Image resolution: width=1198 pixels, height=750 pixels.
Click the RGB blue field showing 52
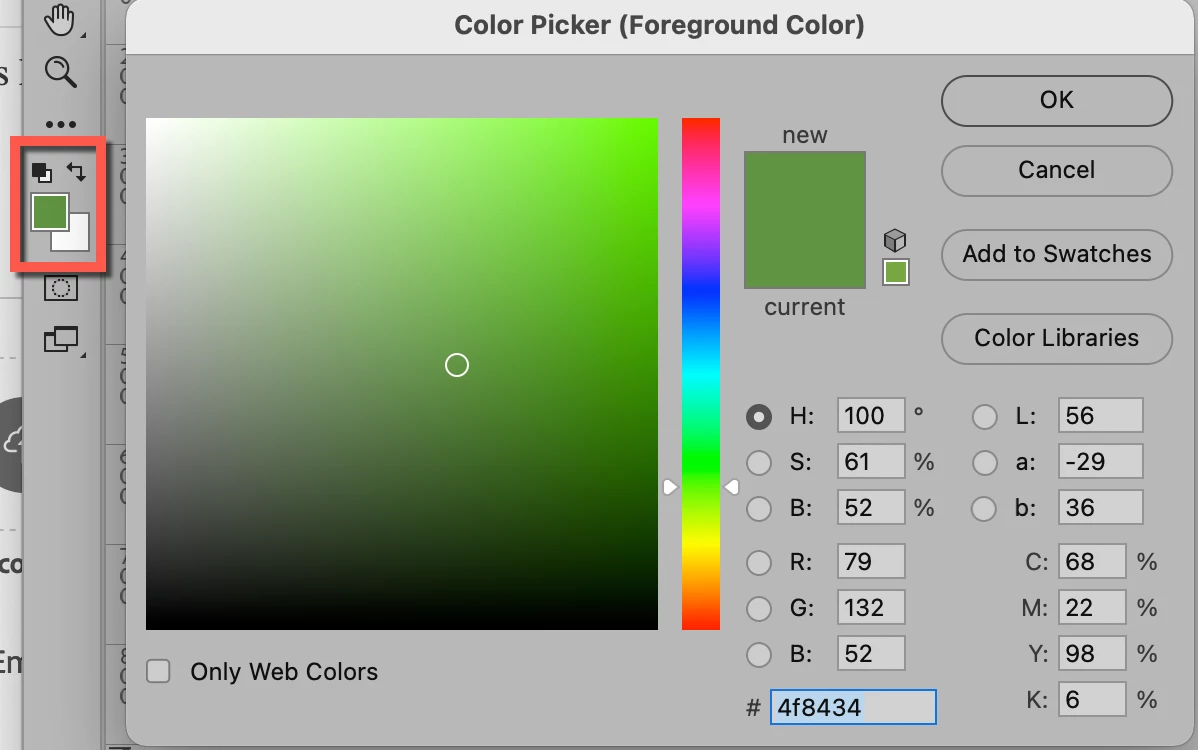[871, 653]
